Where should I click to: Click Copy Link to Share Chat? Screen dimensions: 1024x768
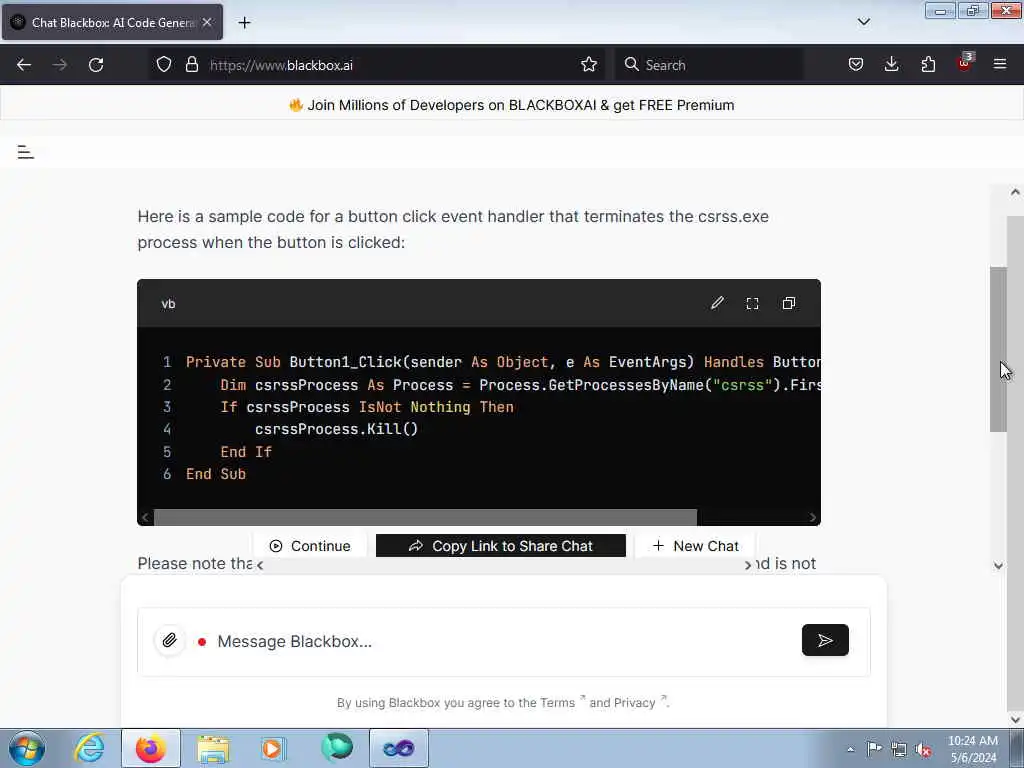pyautogui.click(x=501, y=546)
